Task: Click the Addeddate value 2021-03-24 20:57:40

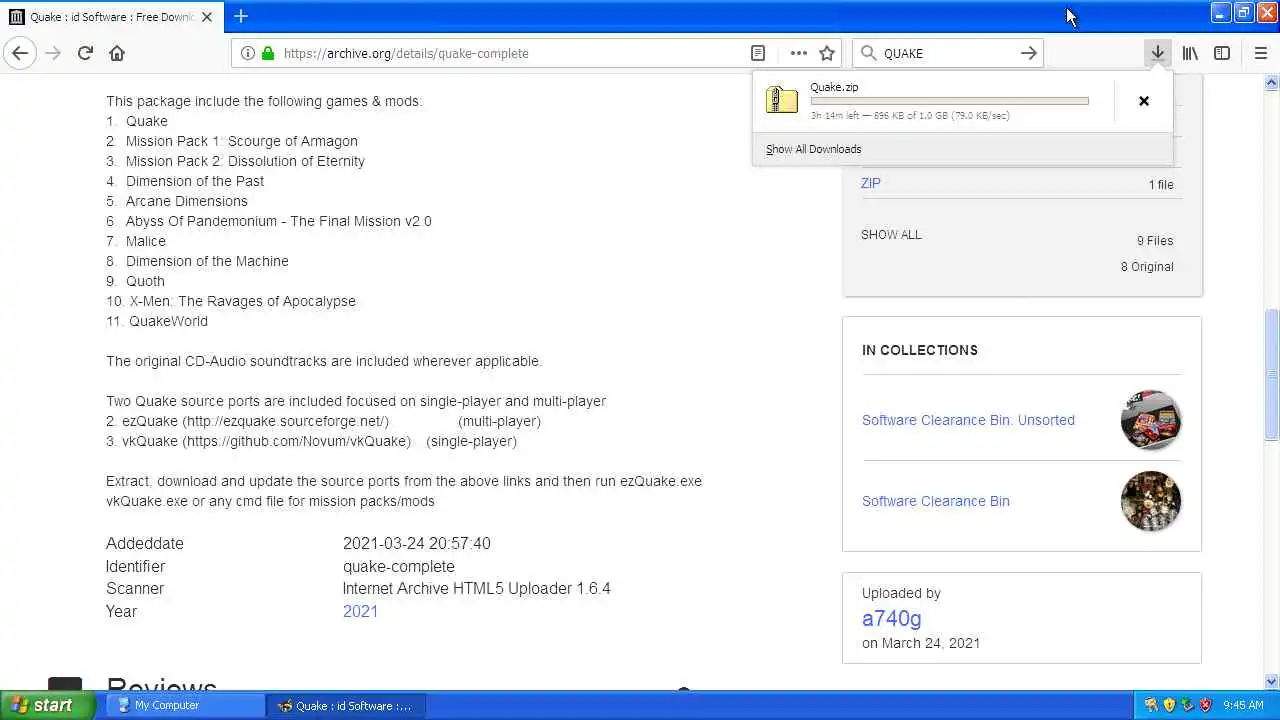Action: (416, 544)
